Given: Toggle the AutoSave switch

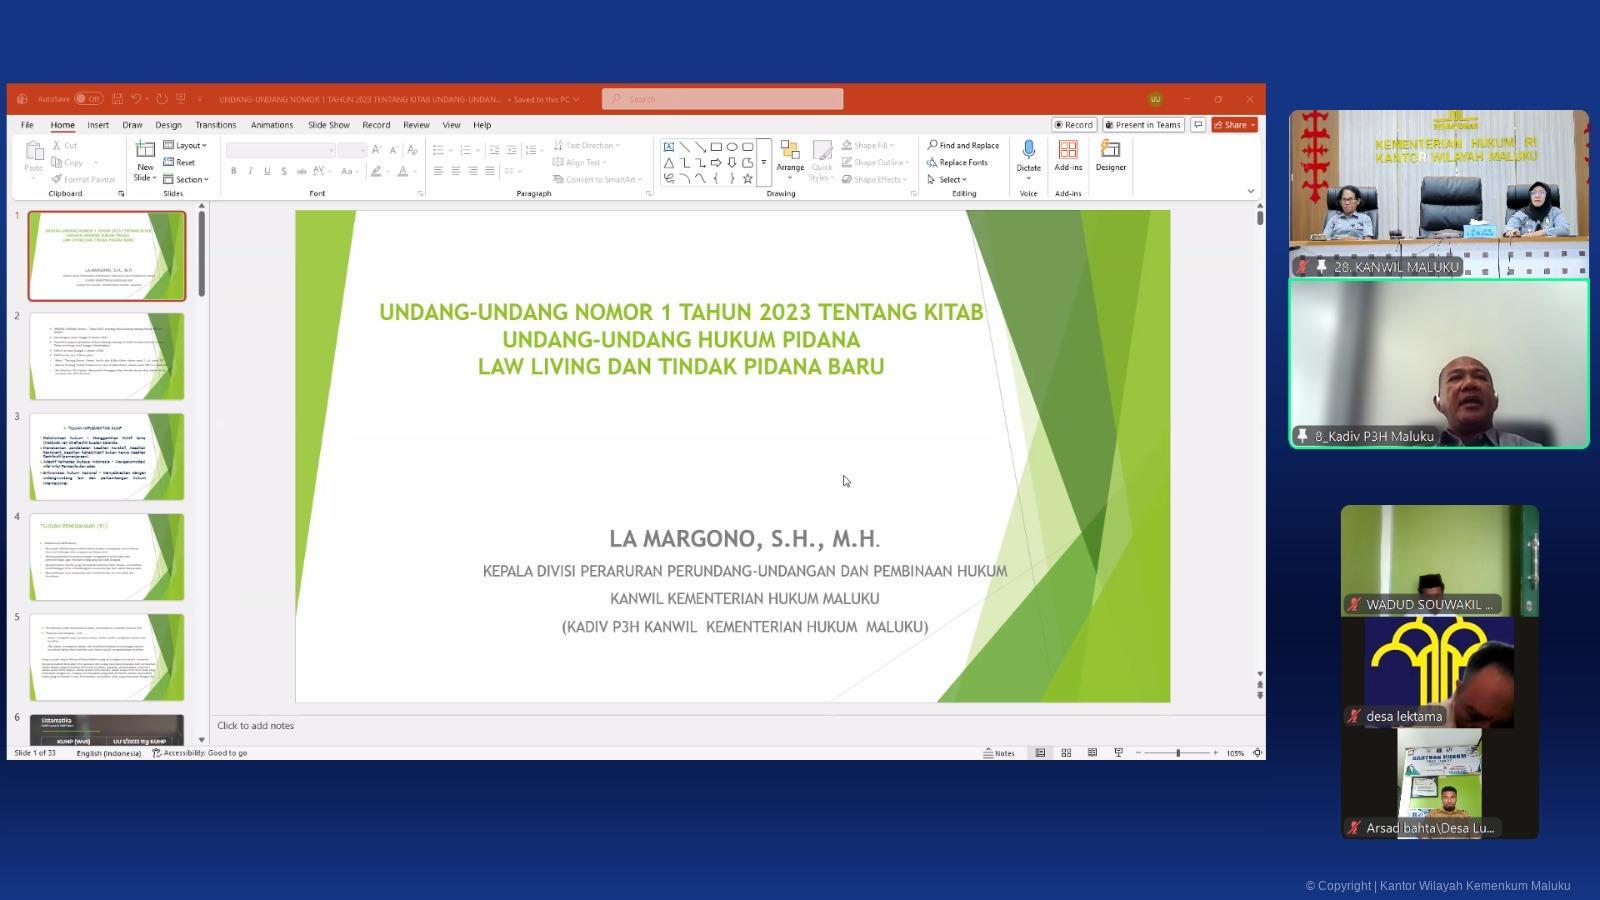Looking at the screenshot, I should click(88, 99).
